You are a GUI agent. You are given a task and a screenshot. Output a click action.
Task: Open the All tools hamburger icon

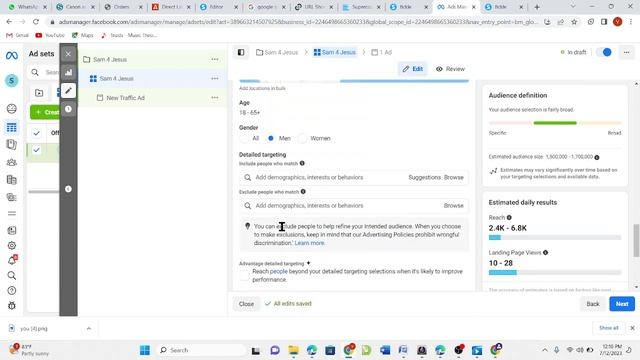(x=11, y=213)
